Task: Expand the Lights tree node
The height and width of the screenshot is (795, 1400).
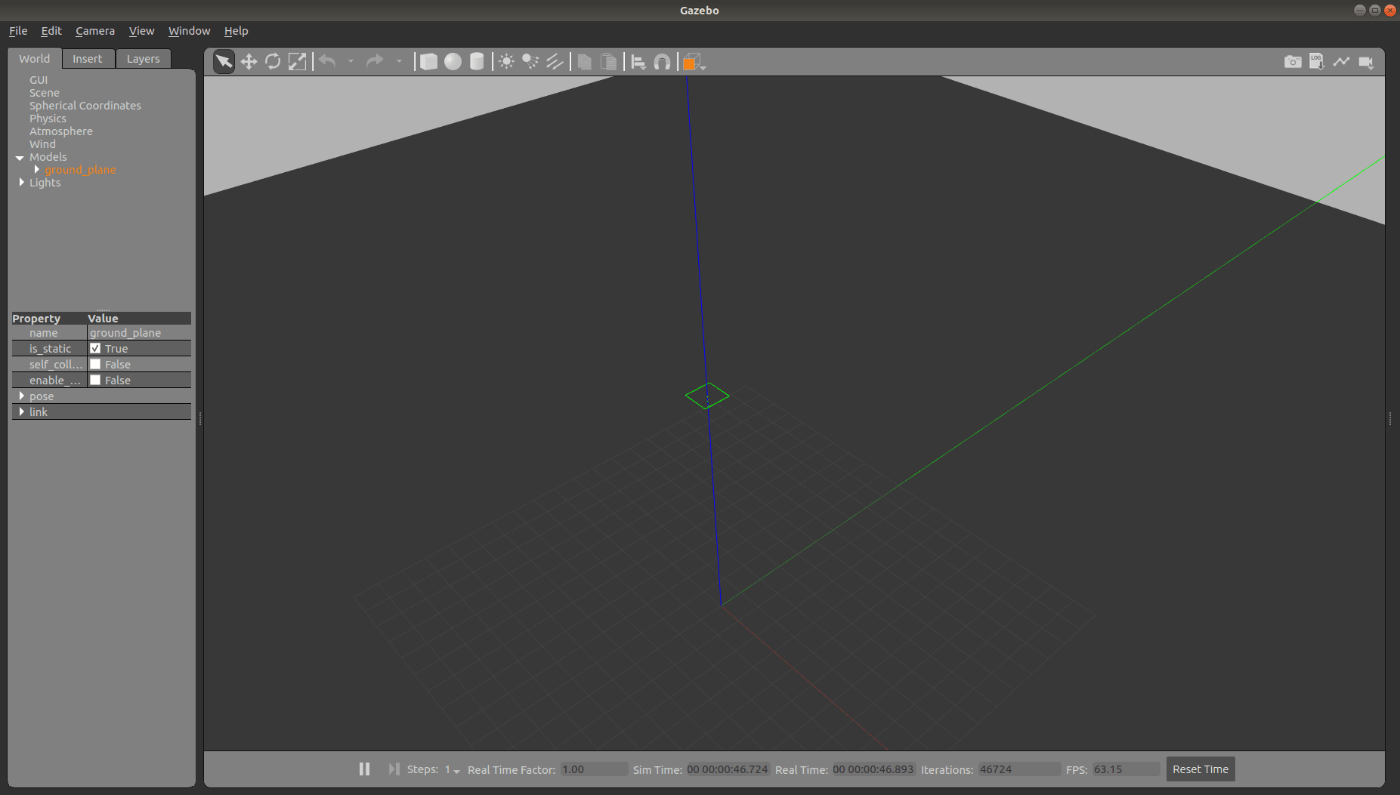Action: tap(22, 182)
